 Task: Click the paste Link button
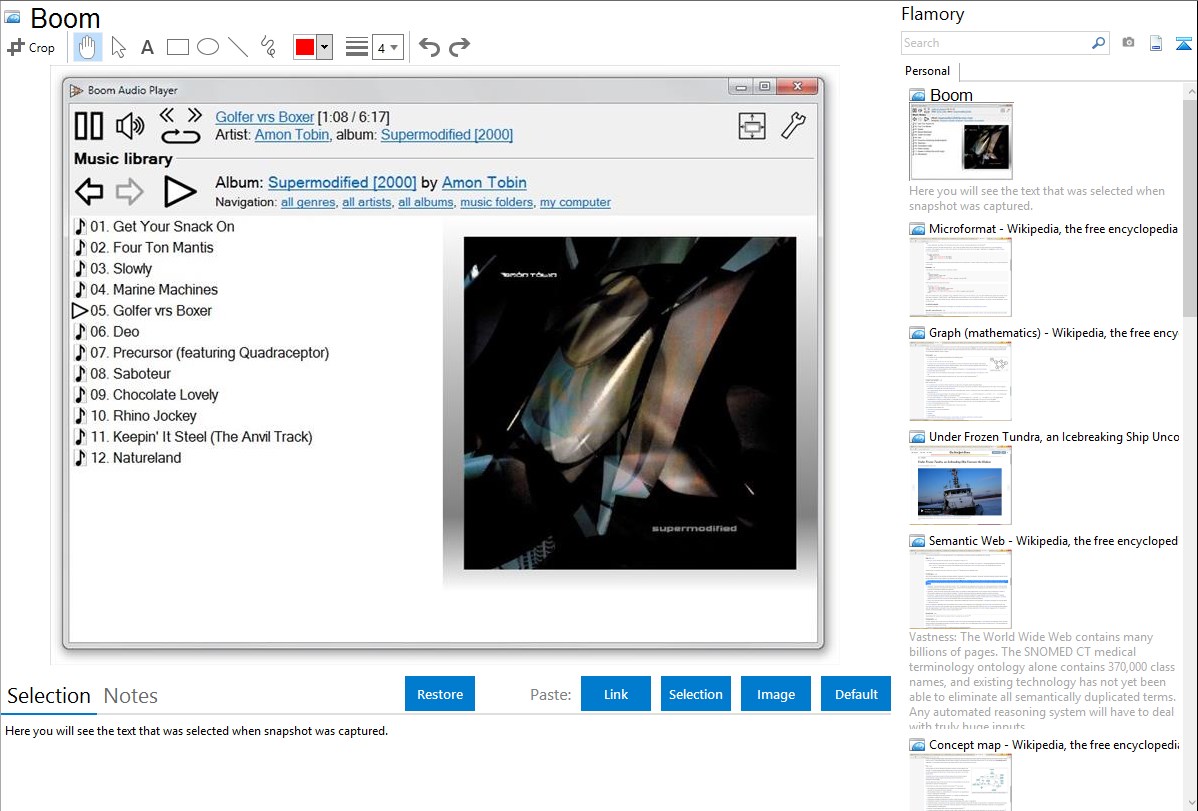coord(616,694)
